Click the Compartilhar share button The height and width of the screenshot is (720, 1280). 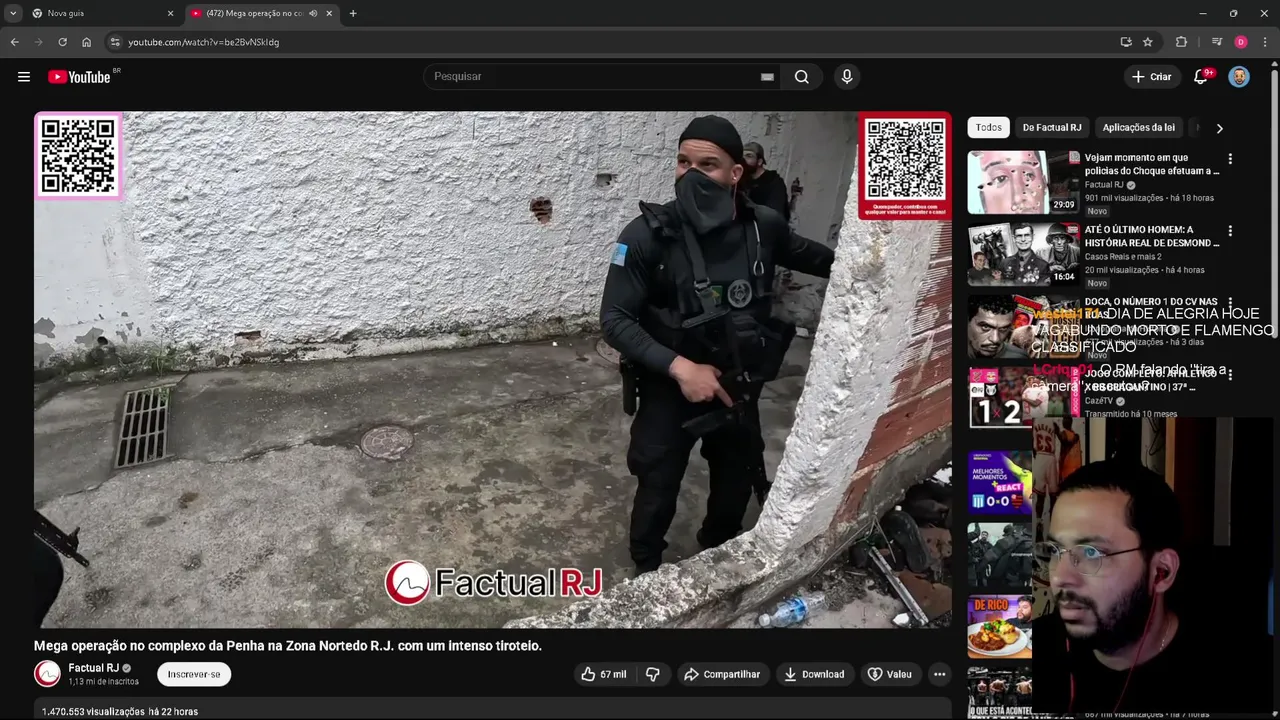pyautogui.click(x=722, y=674)
